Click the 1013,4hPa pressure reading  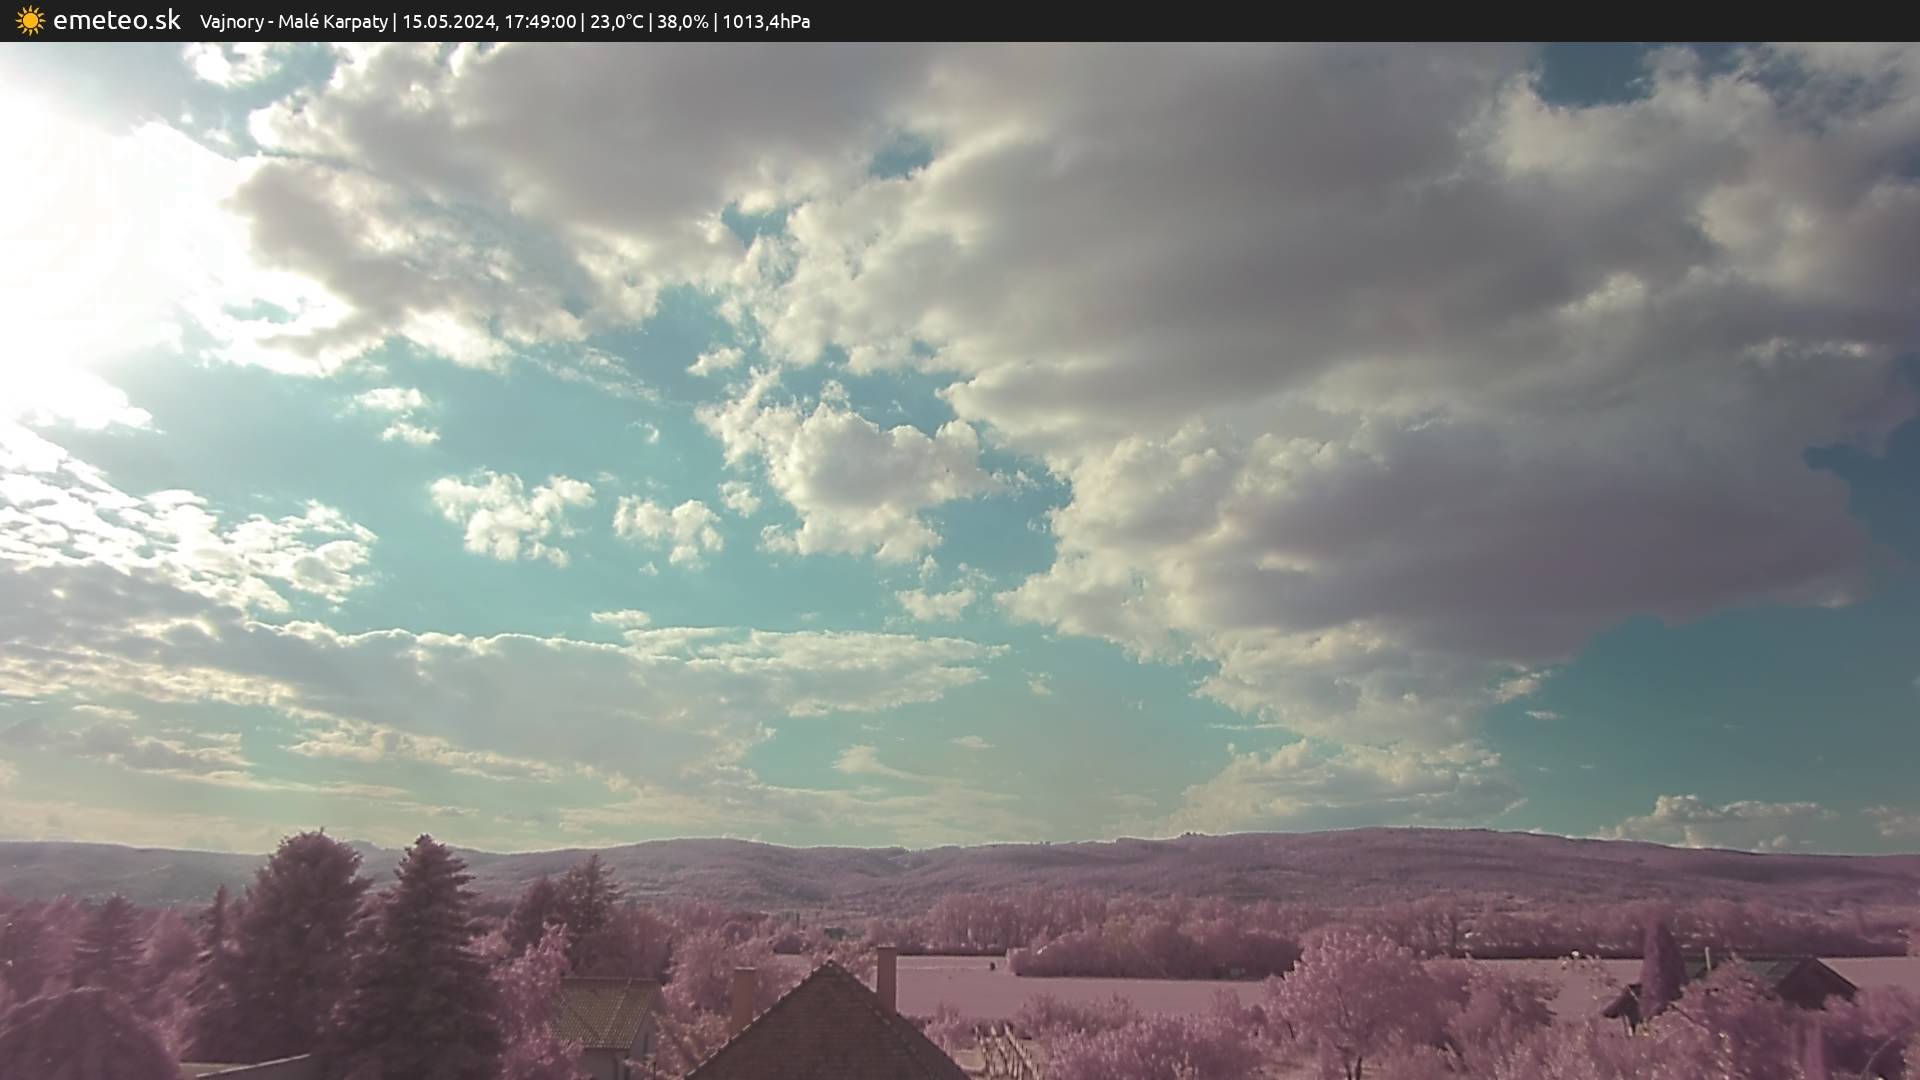coord(766,22)
